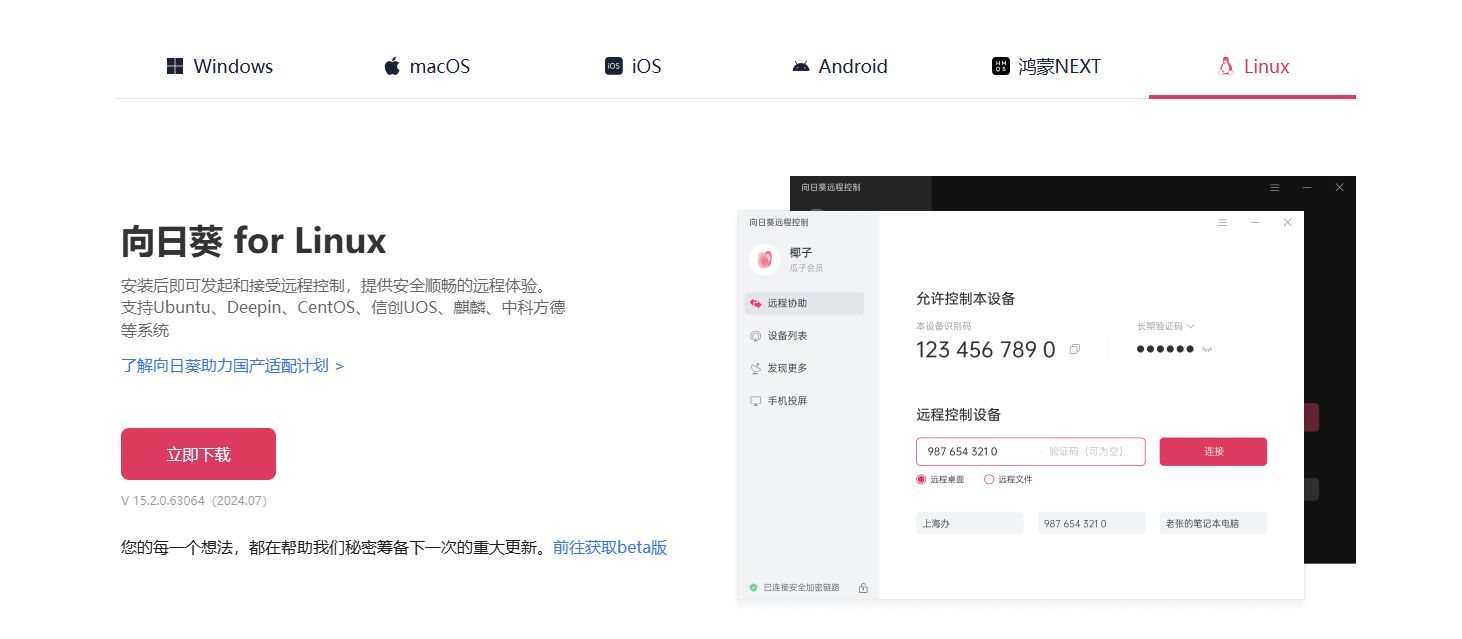Minimize the dark back window
This screenshot has width=1462, height=639.
pos(1307,187)
